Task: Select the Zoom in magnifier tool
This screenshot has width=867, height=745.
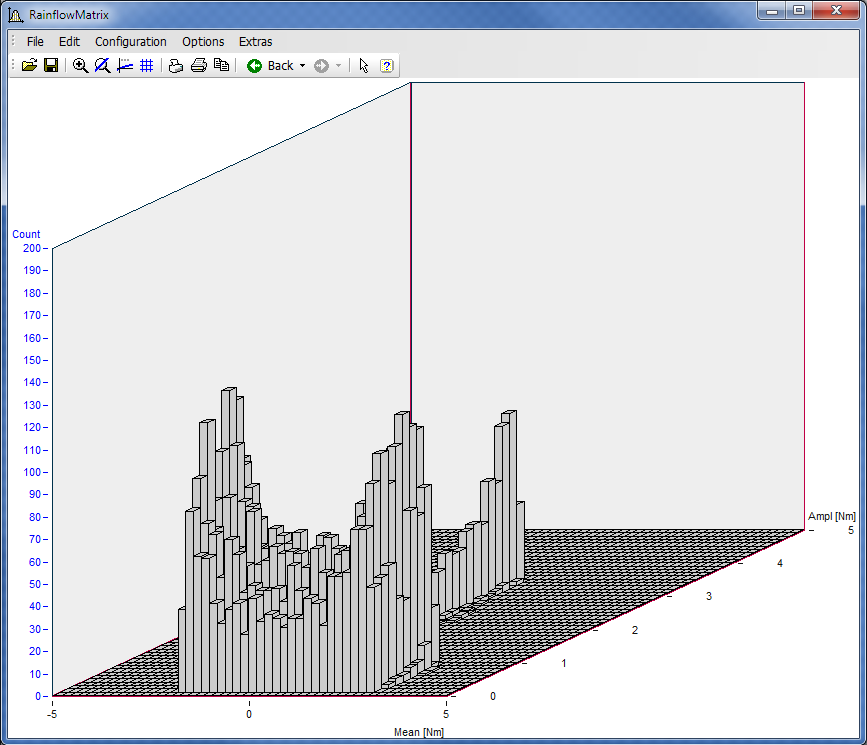Action: [81, 66]
